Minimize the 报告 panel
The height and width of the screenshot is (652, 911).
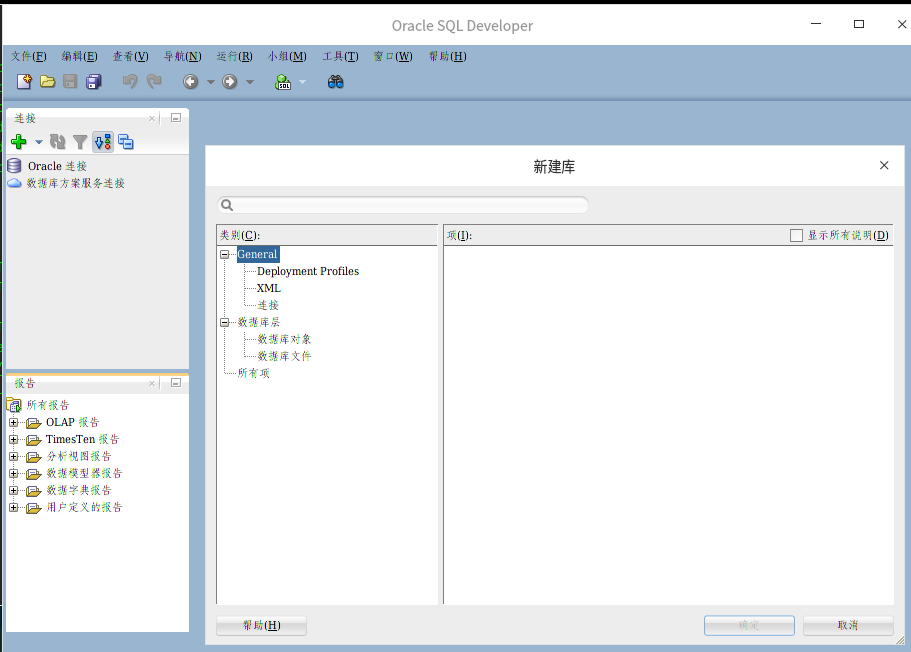tap(176, 383)
